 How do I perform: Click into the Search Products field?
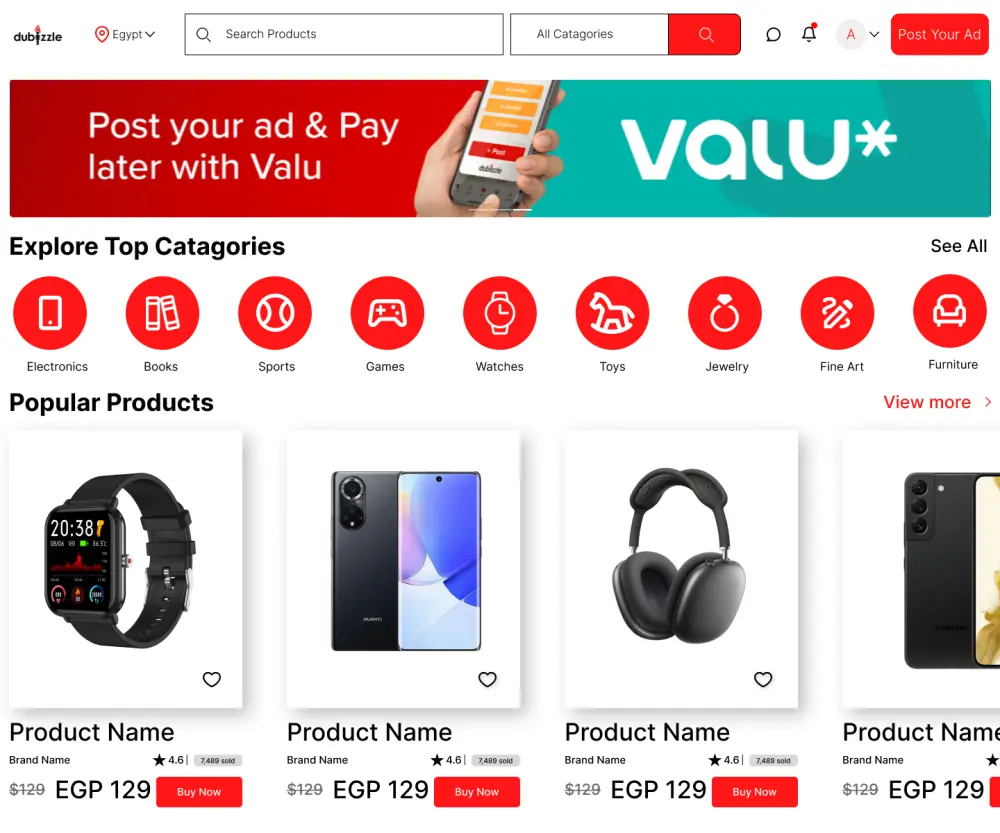coord(344,34)
